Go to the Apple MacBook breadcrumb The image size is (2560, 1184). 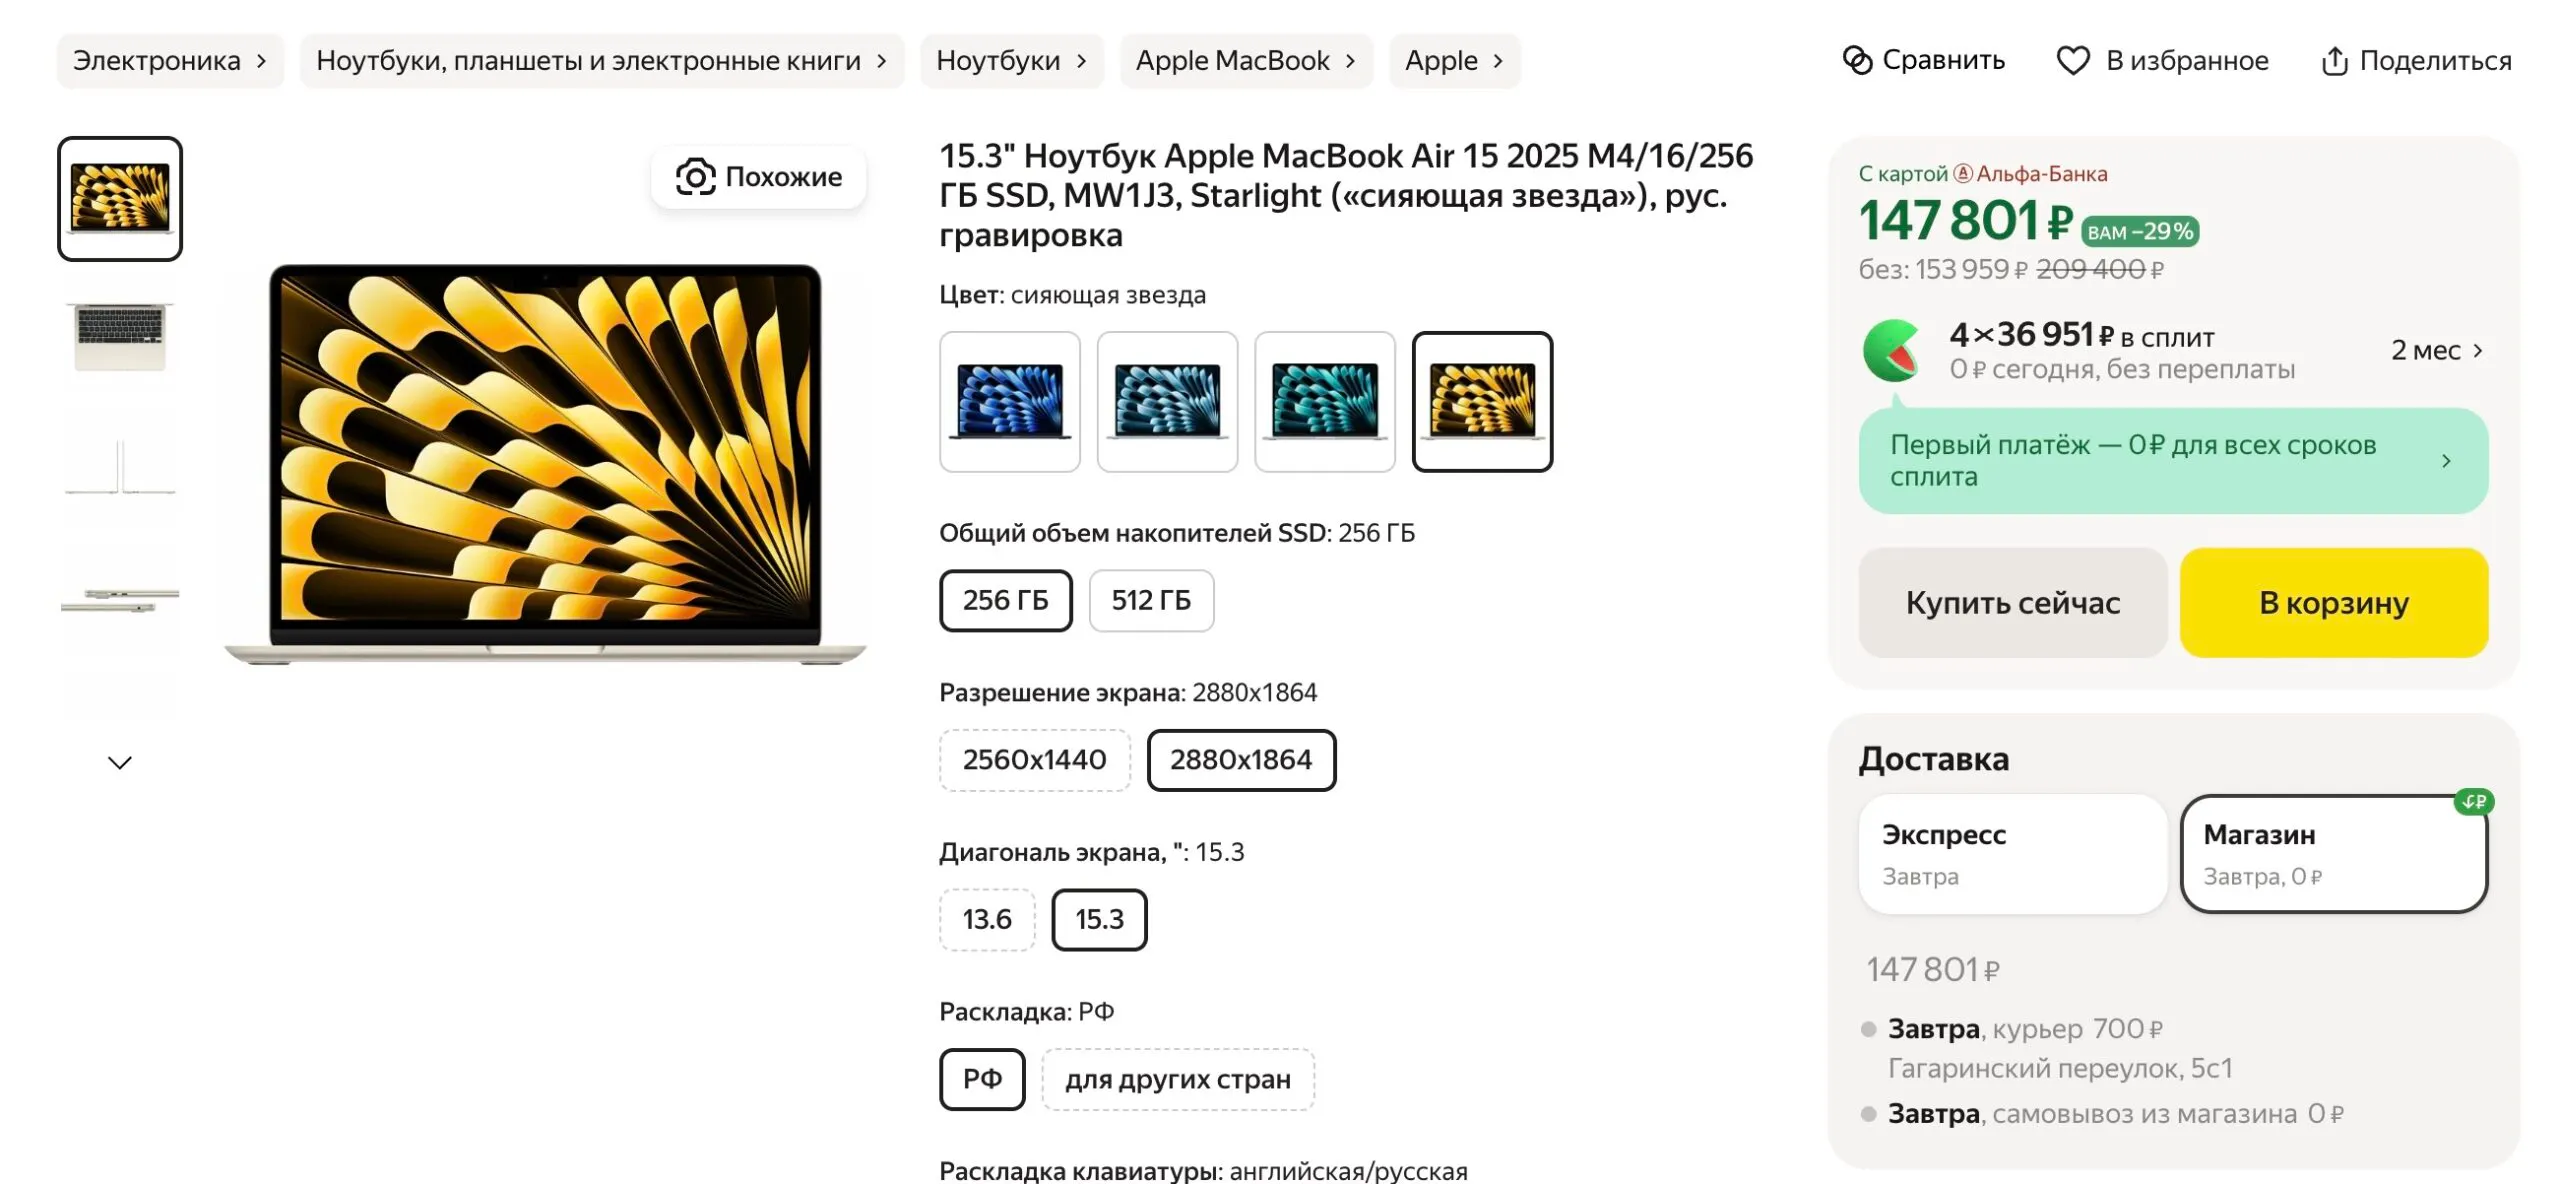click(1245, 61)
